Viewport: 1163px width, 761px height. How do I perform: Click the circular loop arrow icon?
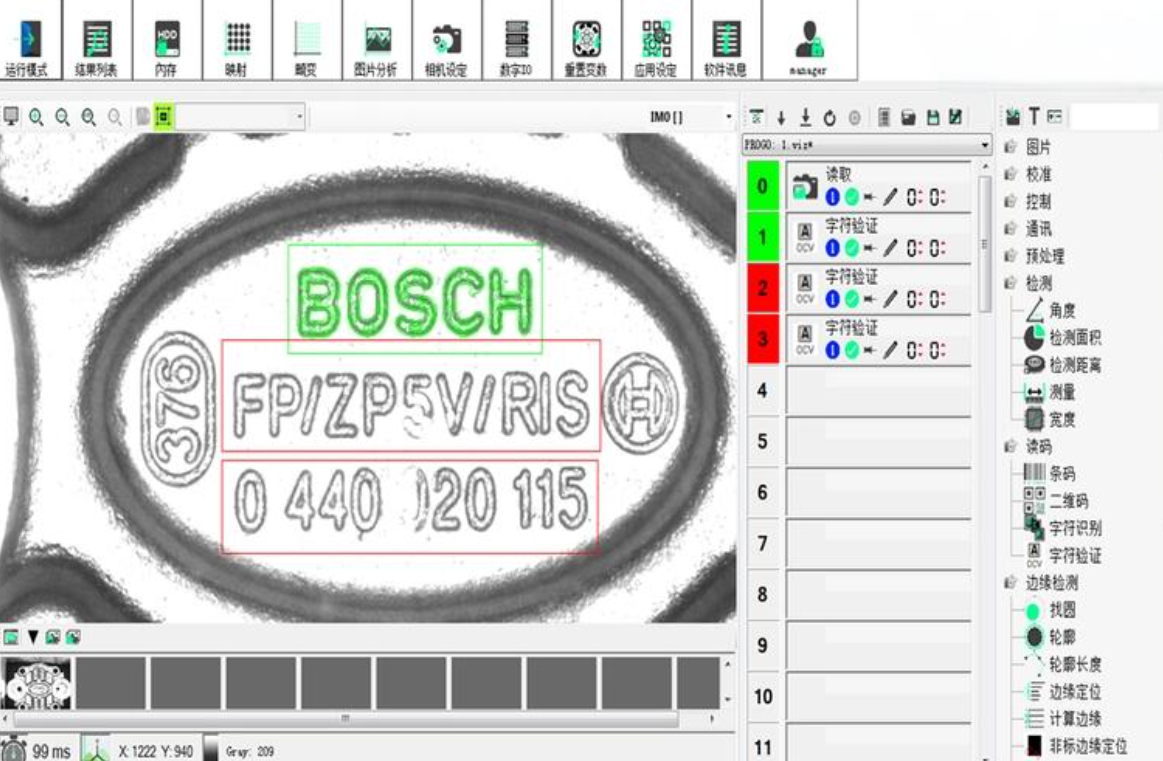click(x=830, y=117)
